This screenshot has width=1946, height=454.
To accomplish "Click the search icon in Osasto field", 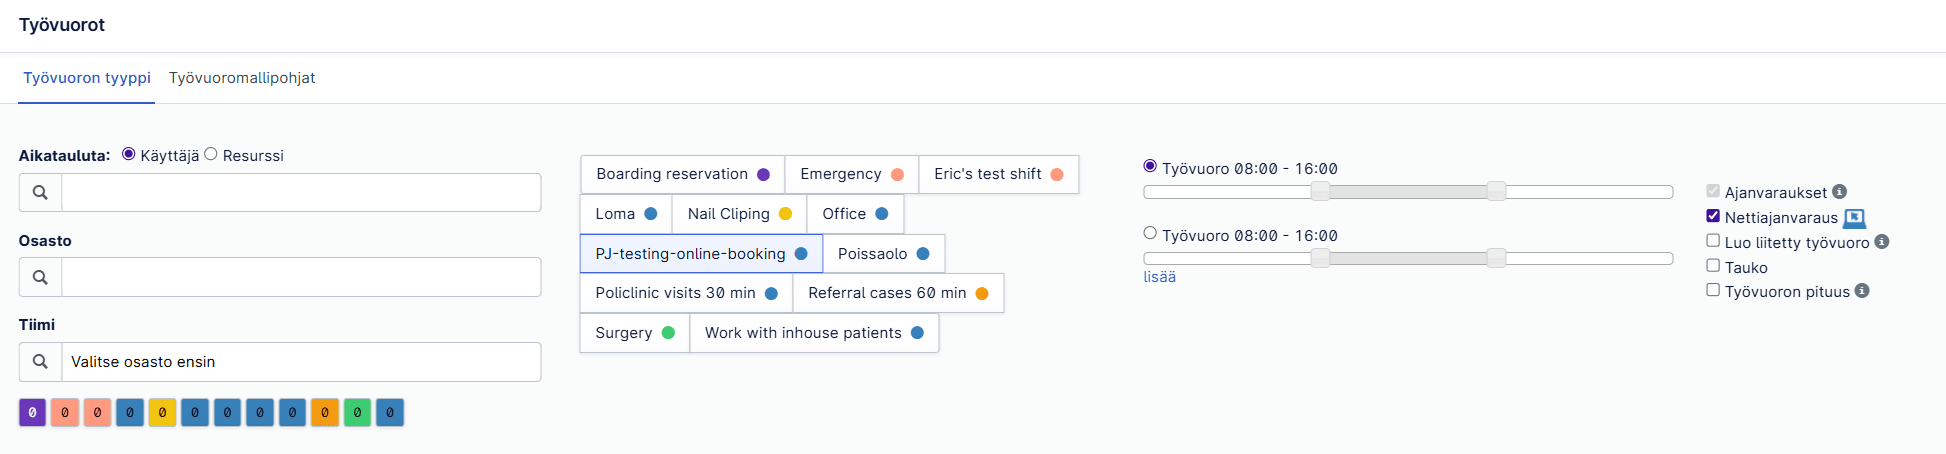I will click(x=40, y=277).
